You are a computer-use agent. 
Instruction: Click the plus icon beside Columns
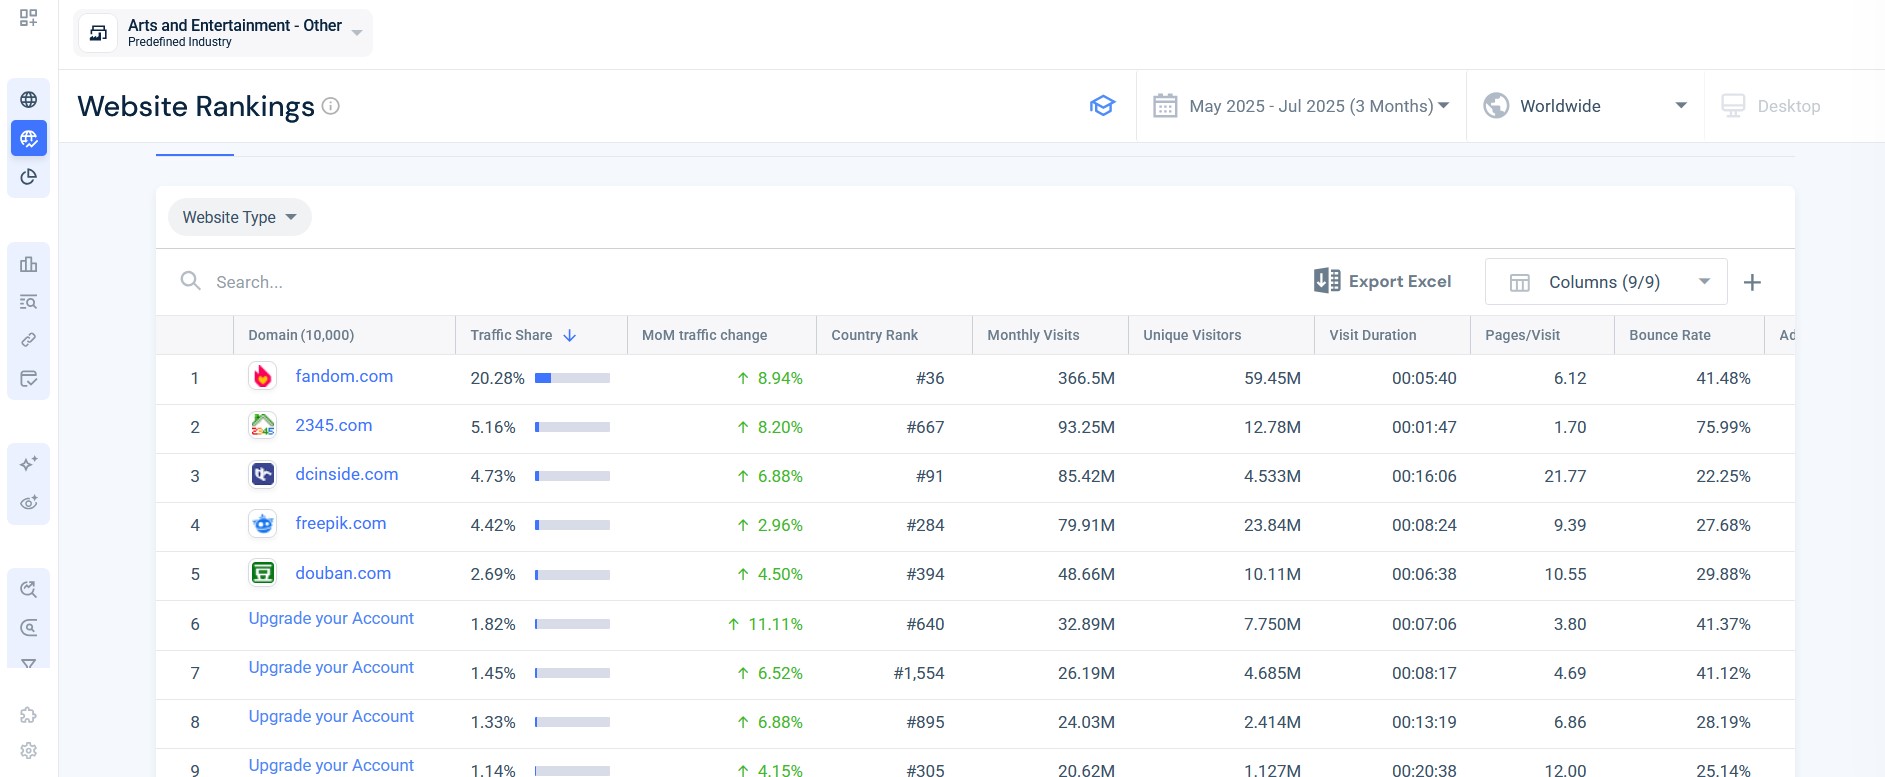1752,282
